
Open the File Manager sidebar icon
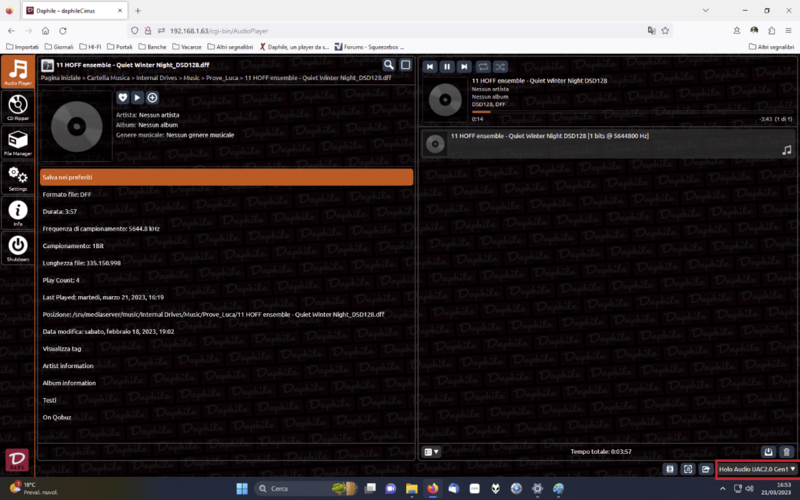point(17,144)
